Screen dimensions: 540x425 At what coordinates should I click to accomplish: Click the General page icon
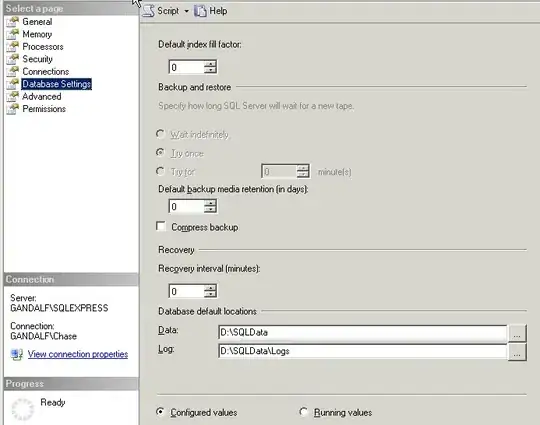[13, 22]
